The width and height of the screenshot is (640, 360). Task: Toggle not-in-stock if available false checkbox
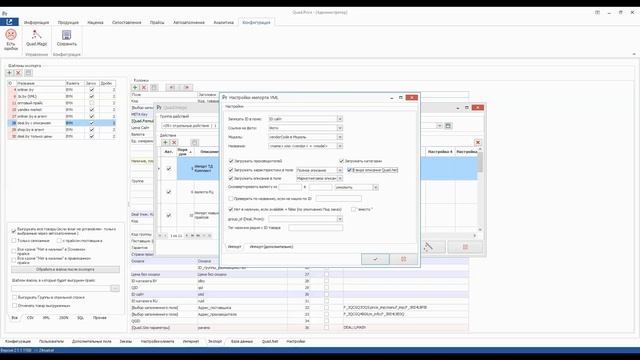pos(231,209)
